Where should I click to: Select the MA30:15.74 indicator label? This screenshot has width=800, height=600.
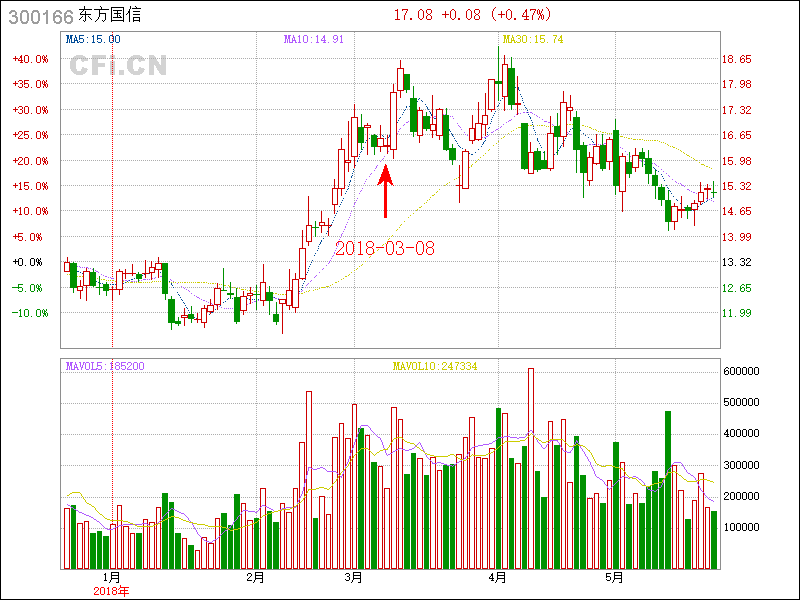coord(533,40)
